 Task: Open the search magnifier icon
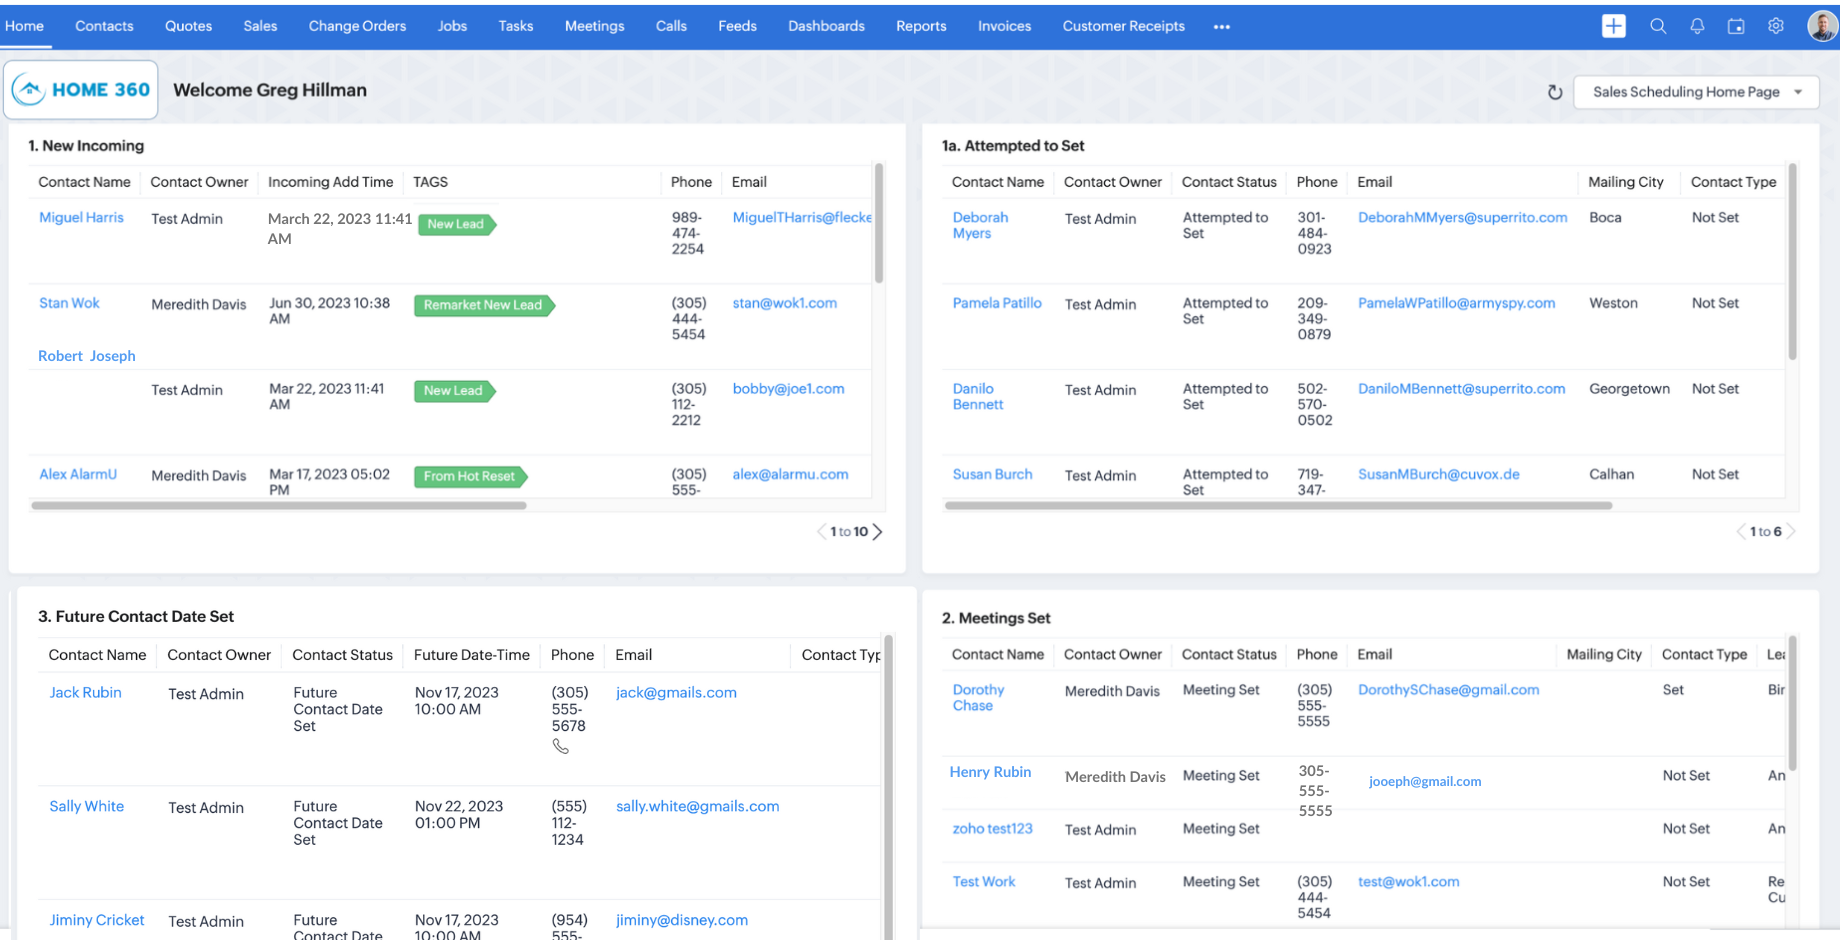[1658, 26]
